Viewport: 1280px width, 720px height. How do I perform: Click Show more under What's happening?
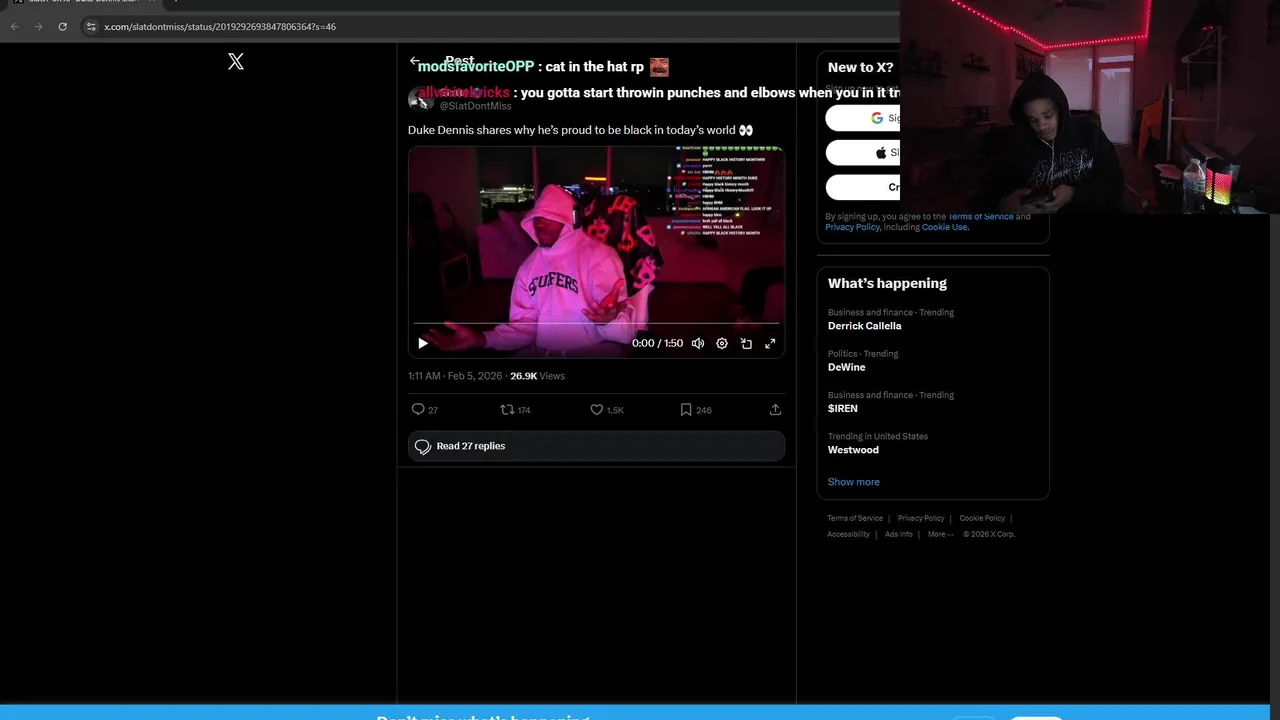coord(853,482)
